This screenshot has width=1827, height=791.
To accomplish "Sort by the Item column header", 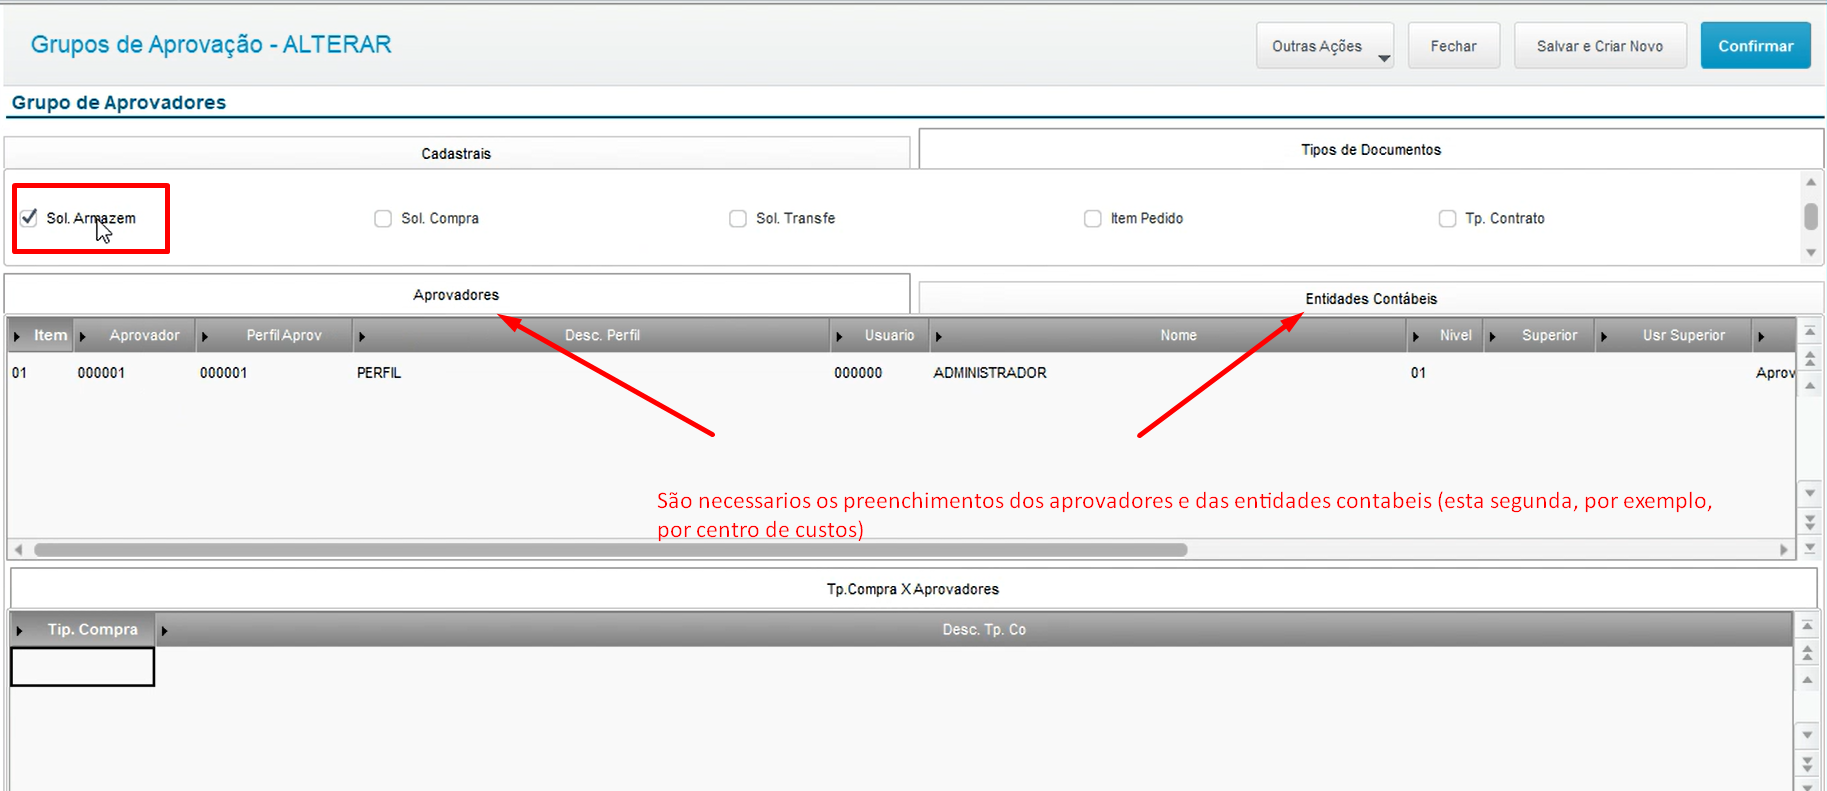I will pyautogui.click(x=43, y=335).
